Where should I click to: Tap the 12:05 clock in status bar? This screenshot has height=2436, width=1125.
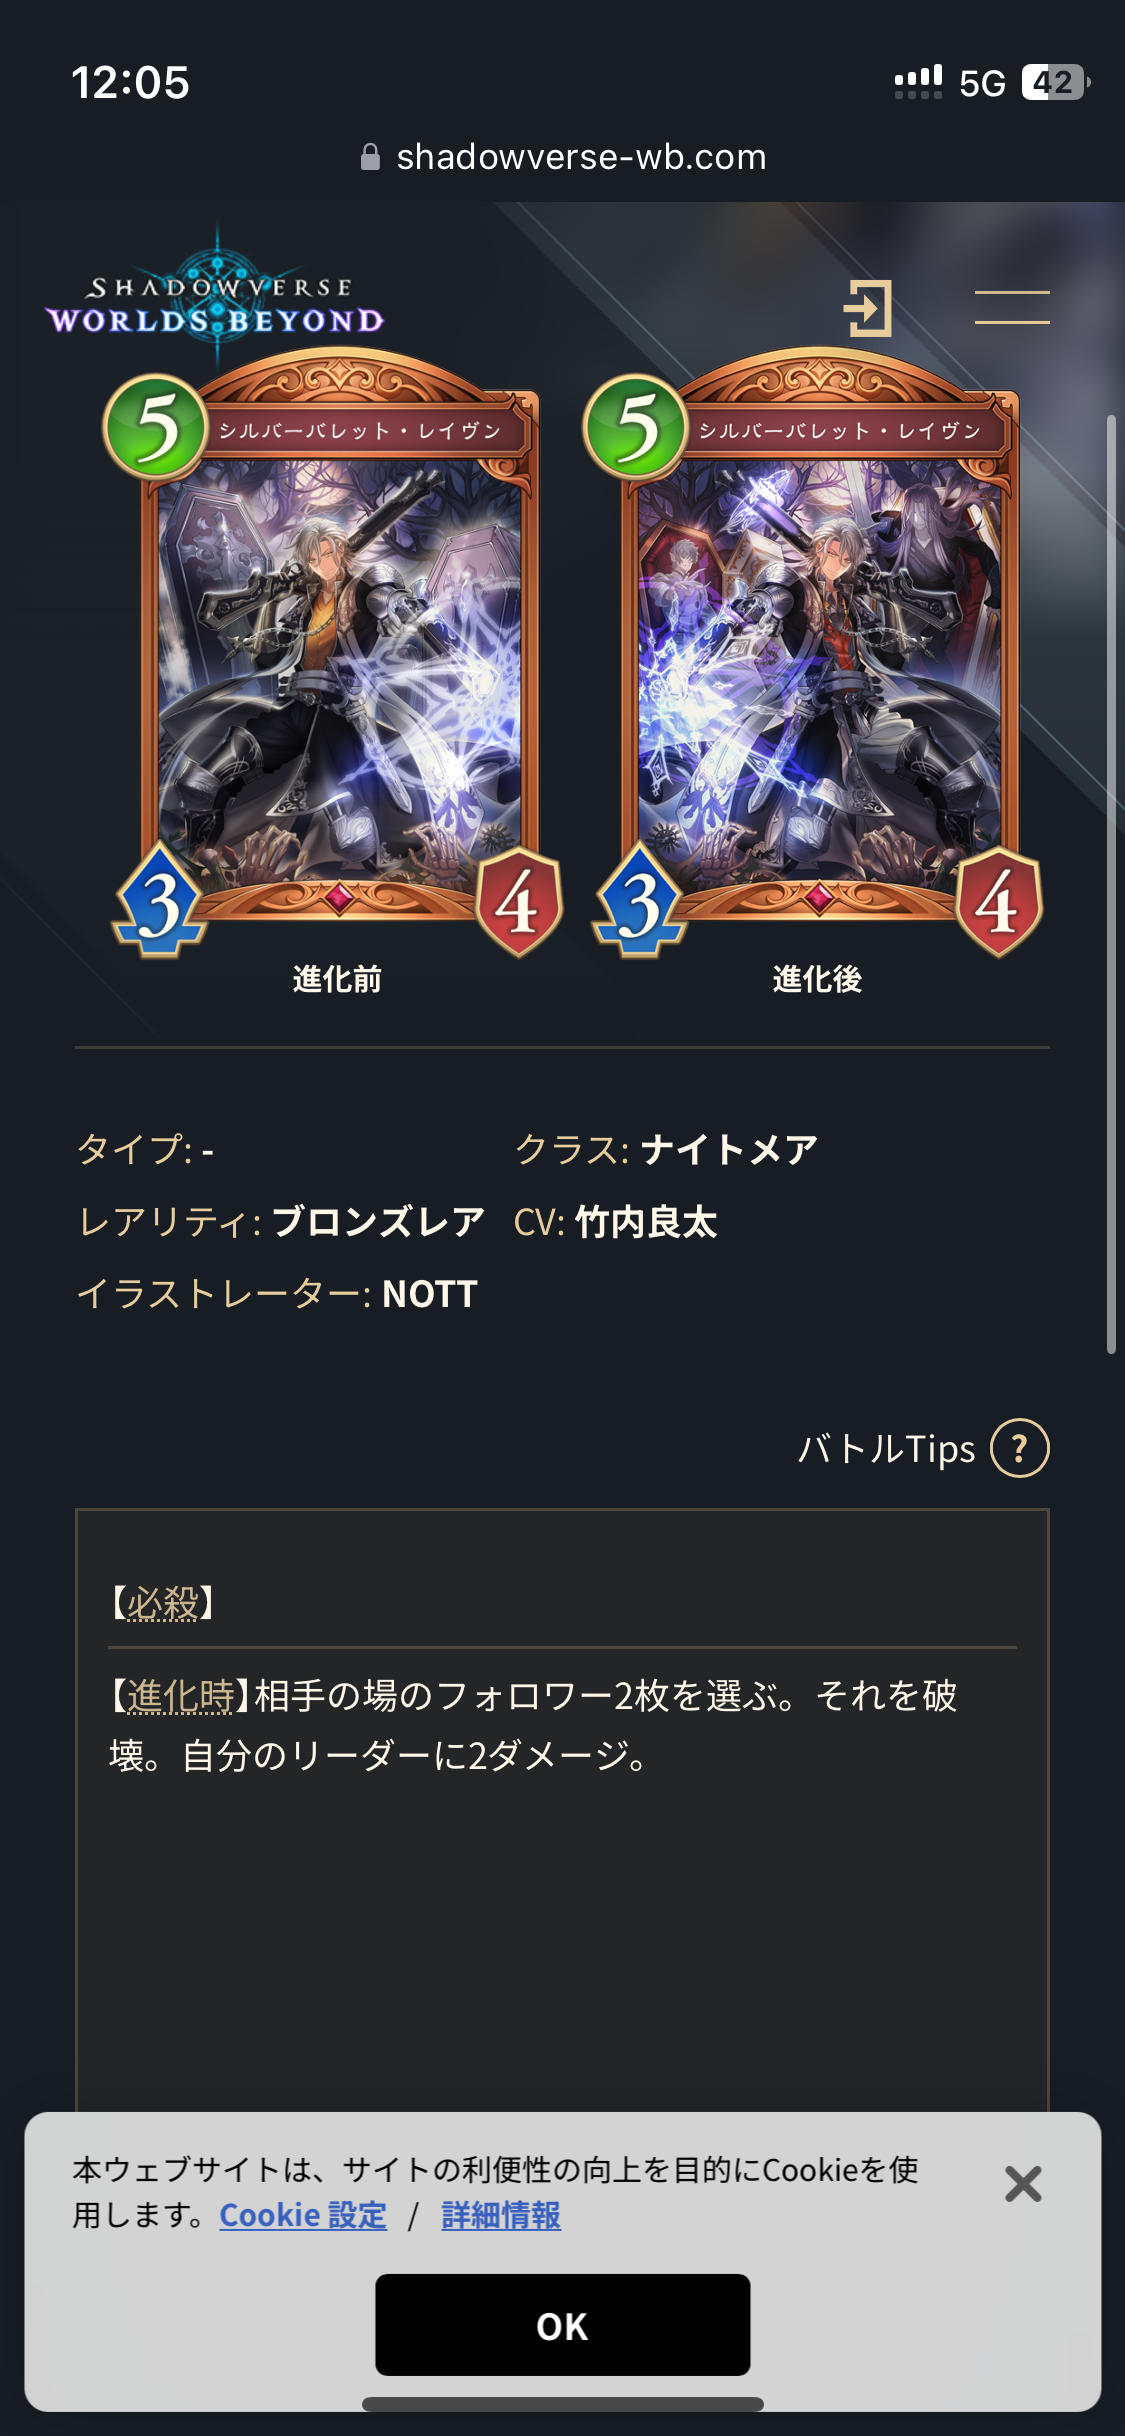pyautogui.click(x=130, y=82)
